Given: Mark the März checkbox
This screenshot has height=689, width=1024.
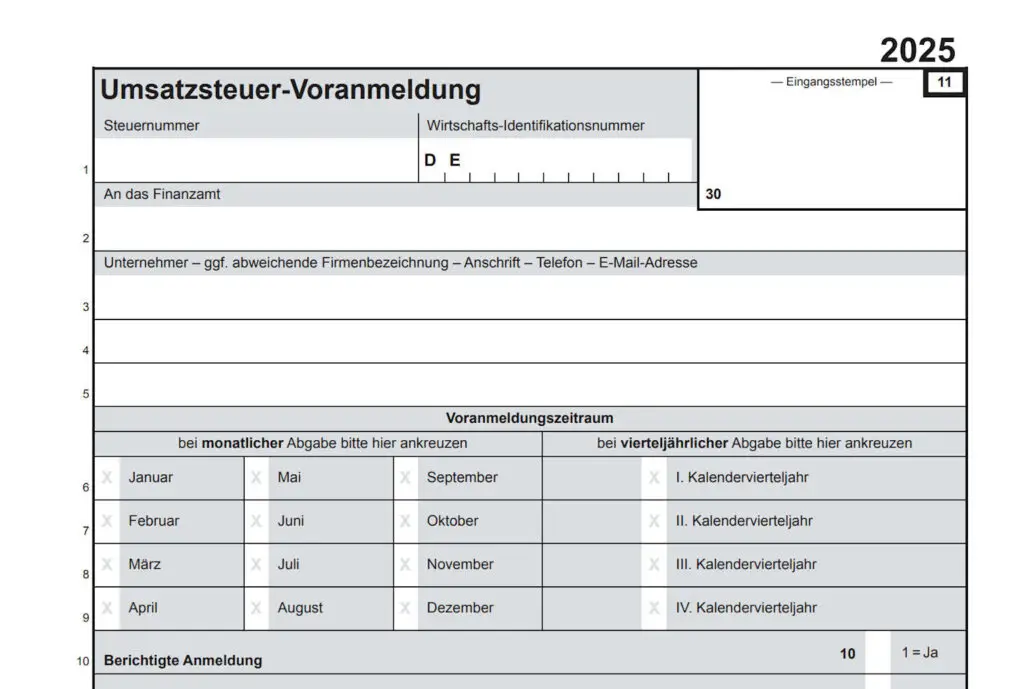Looking at the screenshot, I should [107, 565].
